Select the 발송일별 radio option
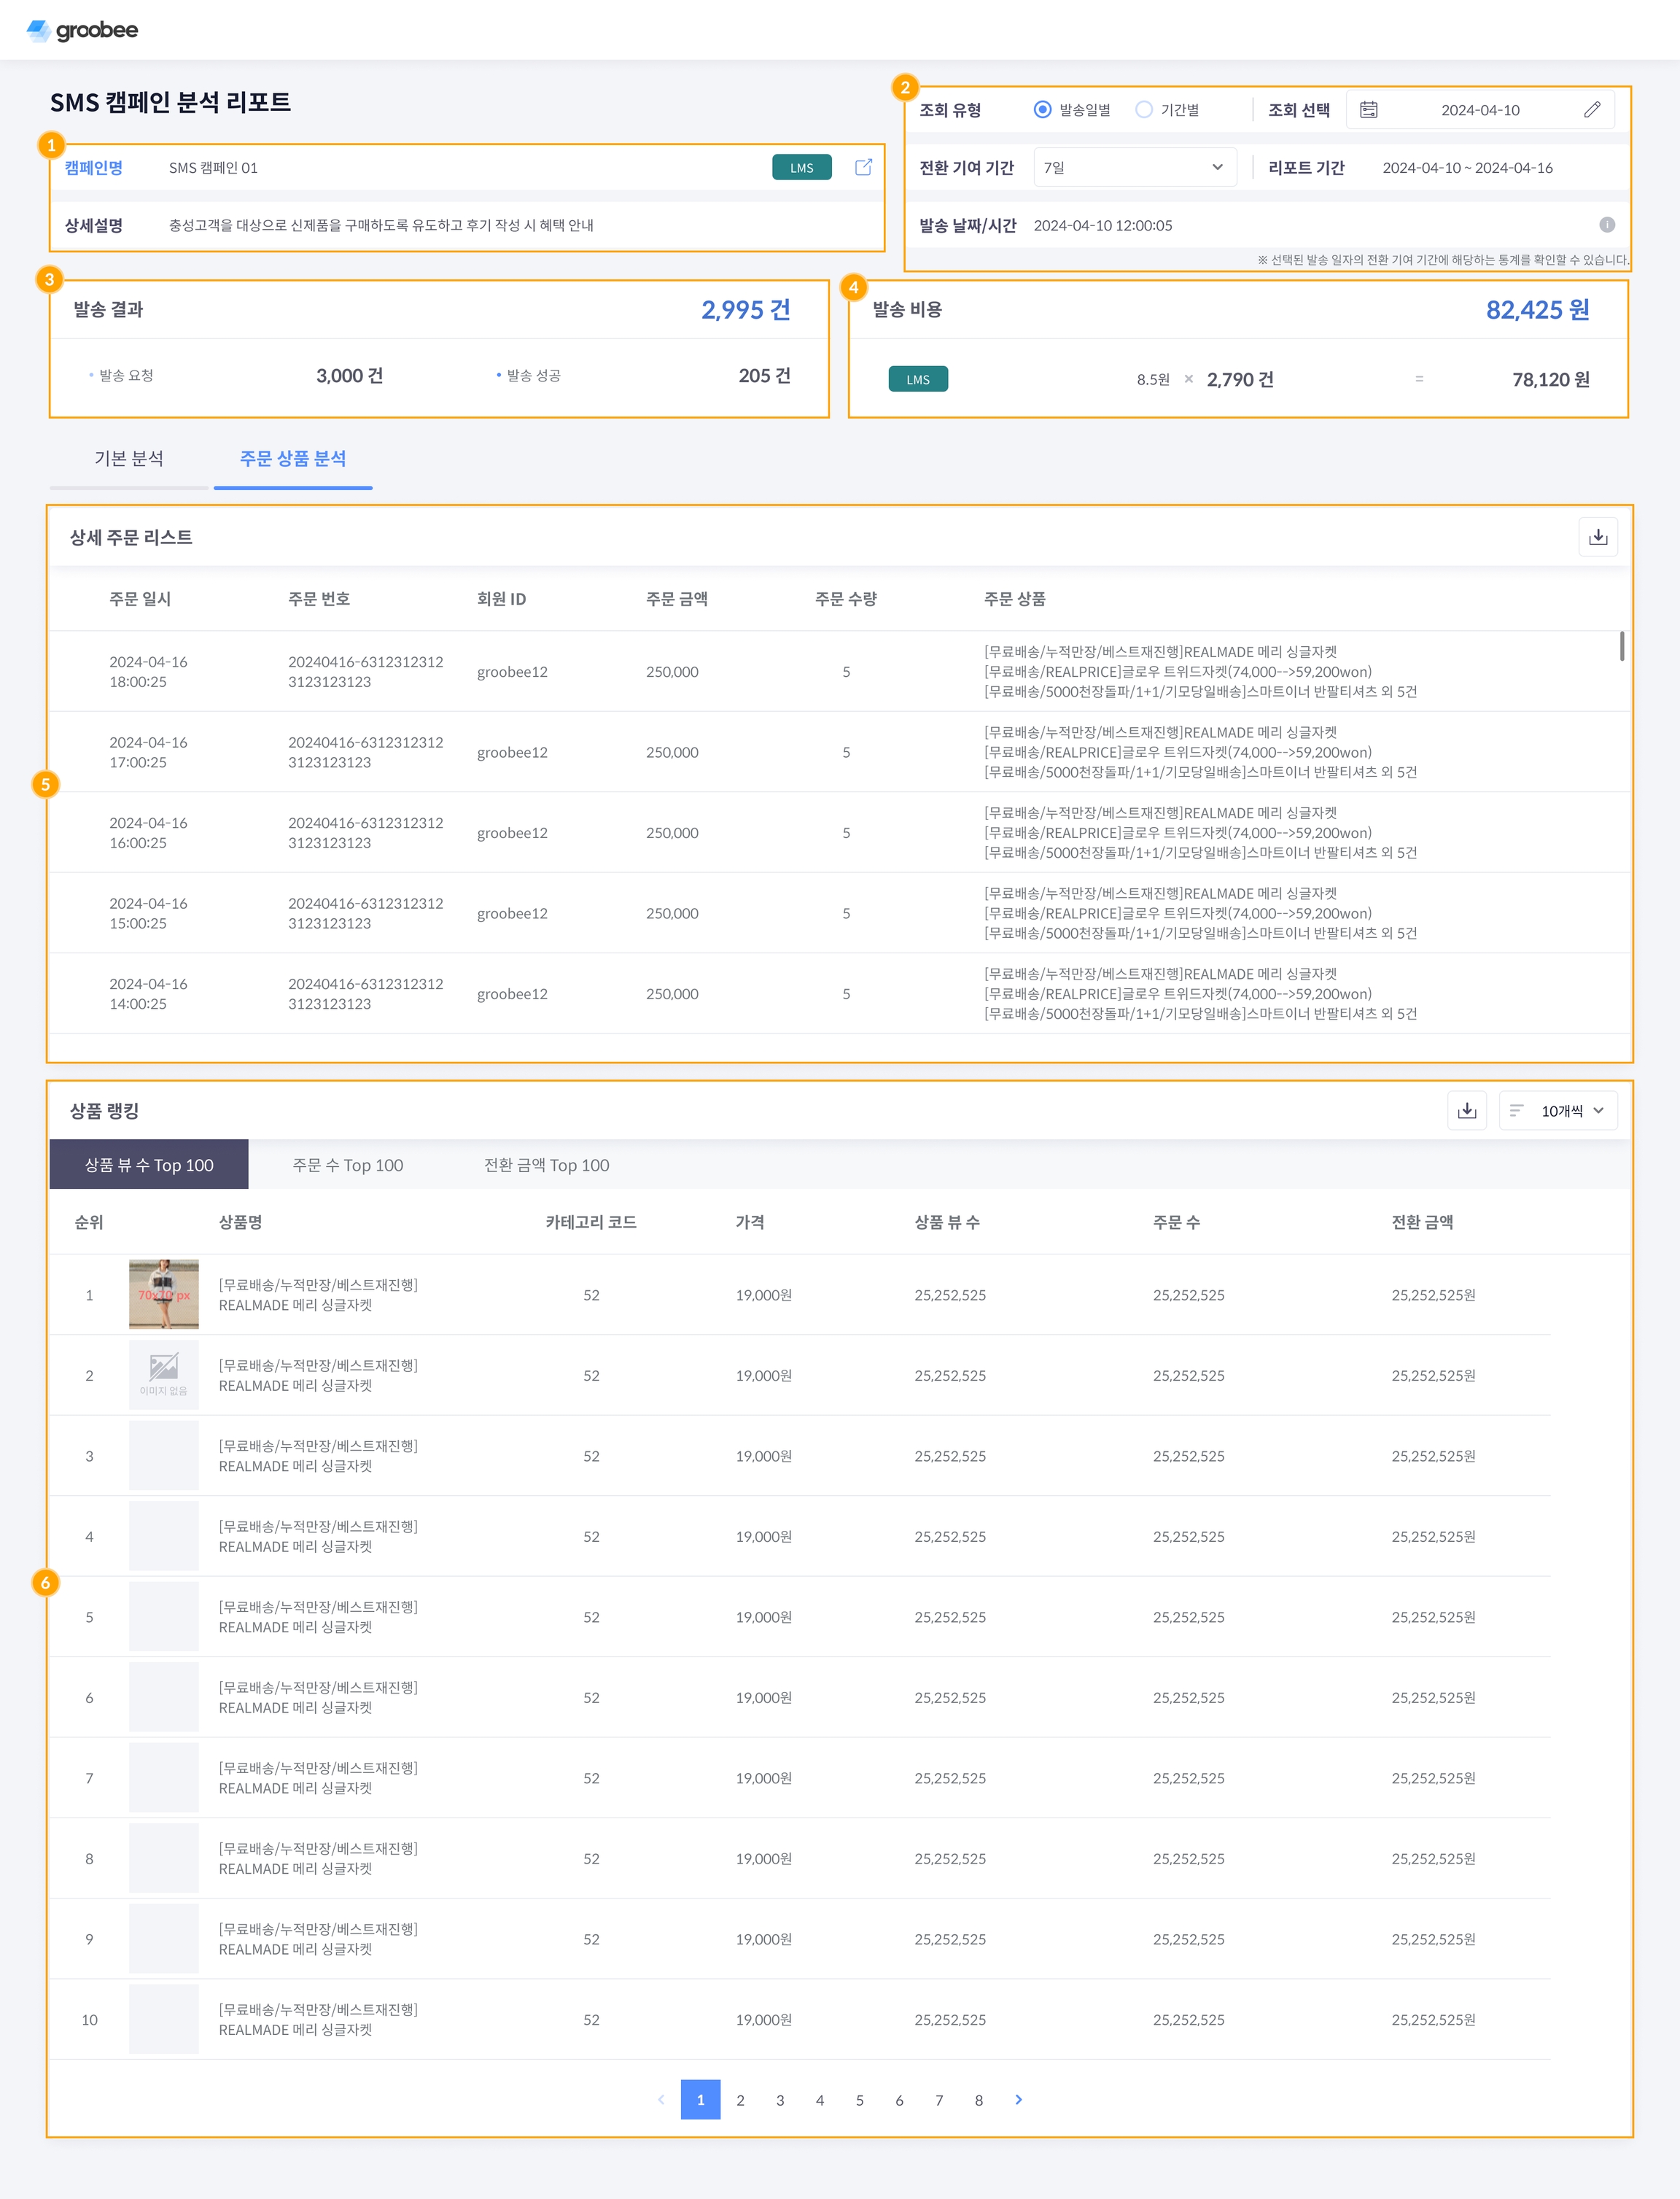1680x2199 pixels. pyautogui.click(x=1042, y=110)
